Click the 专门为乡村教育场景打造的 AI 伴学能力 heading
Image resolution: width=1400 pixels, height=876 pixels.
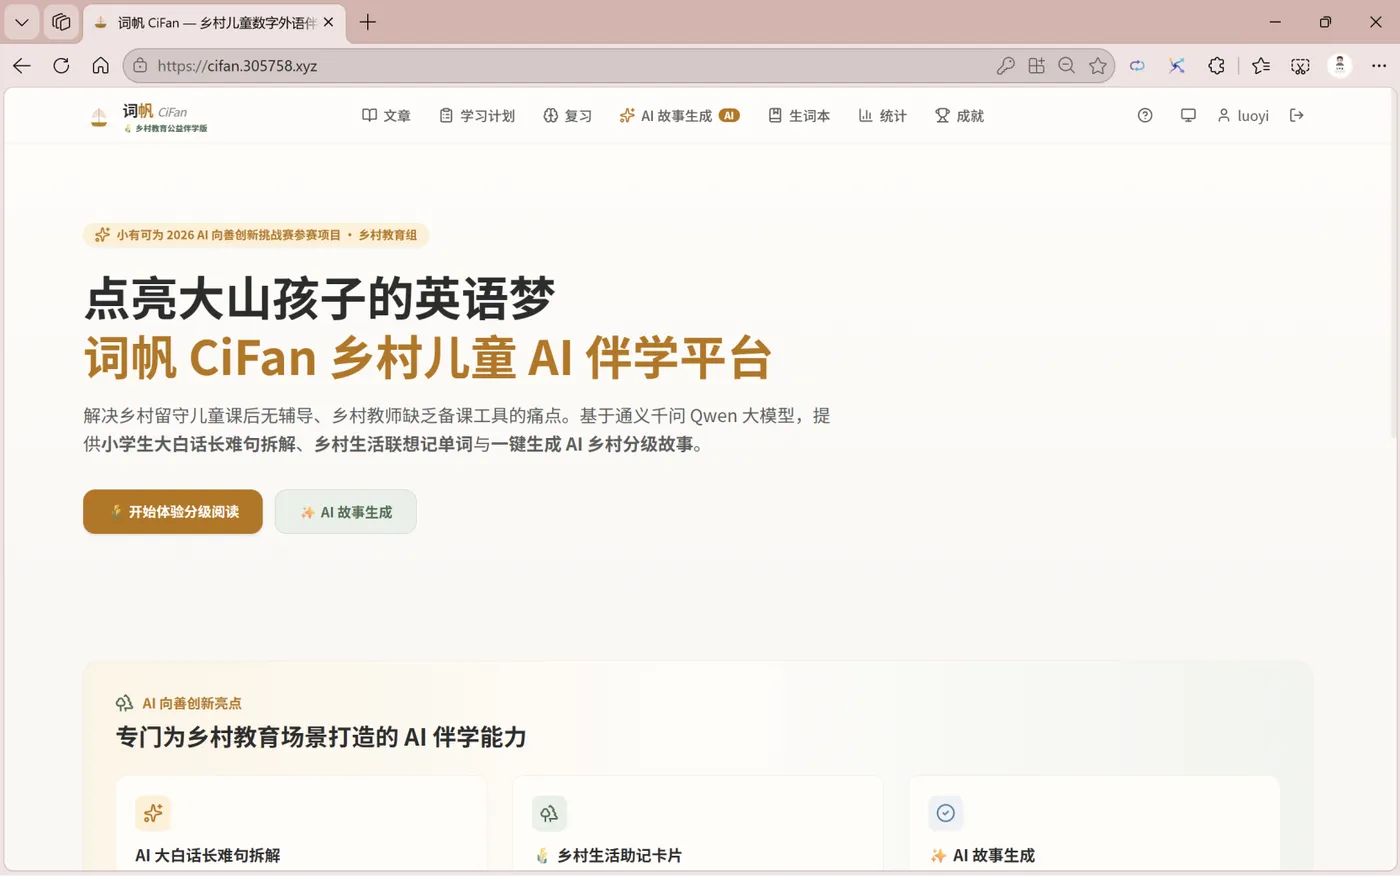321,738
